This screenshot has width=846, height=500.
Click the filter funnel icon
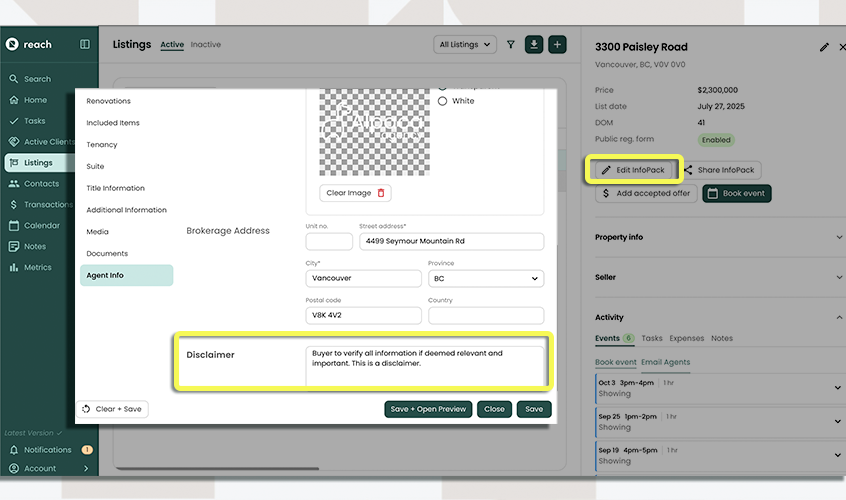click(511, 45)
